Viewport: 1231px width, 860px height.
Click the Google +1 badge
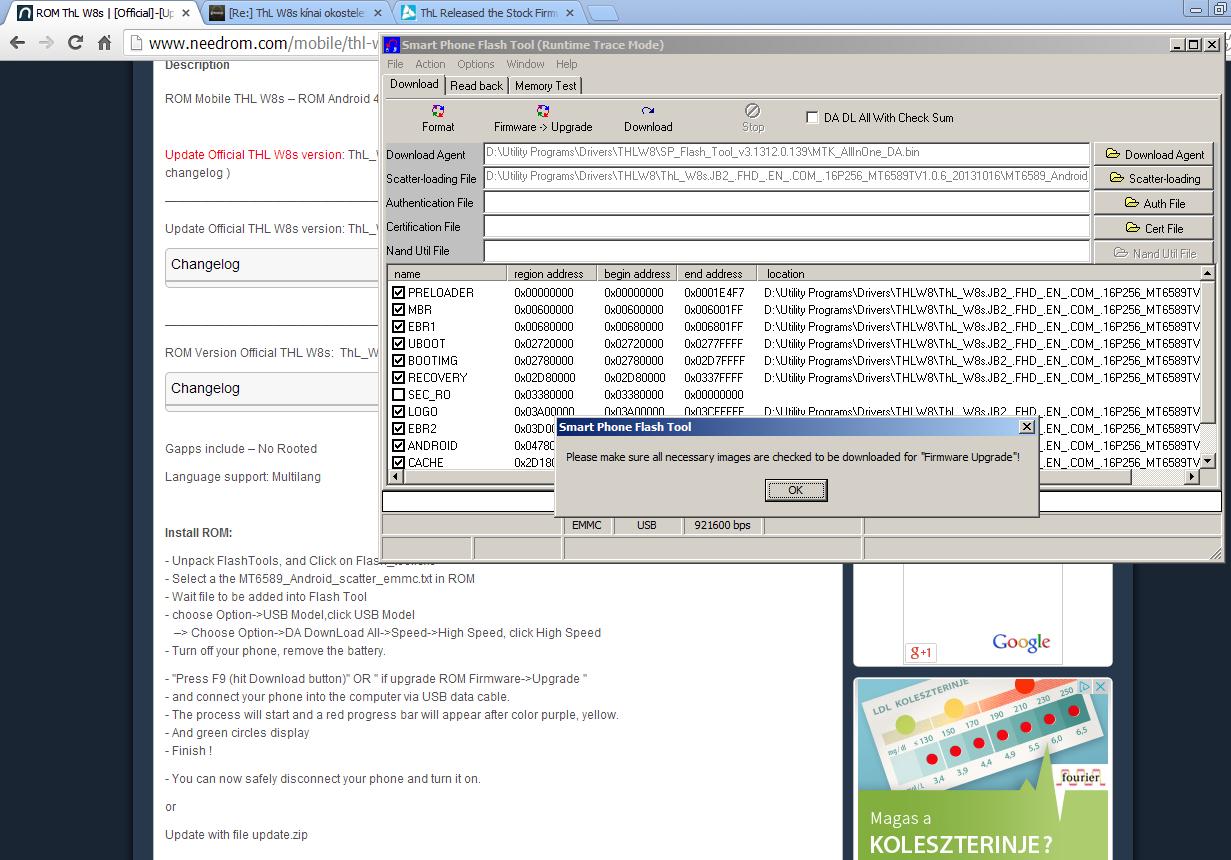point(920,653)
